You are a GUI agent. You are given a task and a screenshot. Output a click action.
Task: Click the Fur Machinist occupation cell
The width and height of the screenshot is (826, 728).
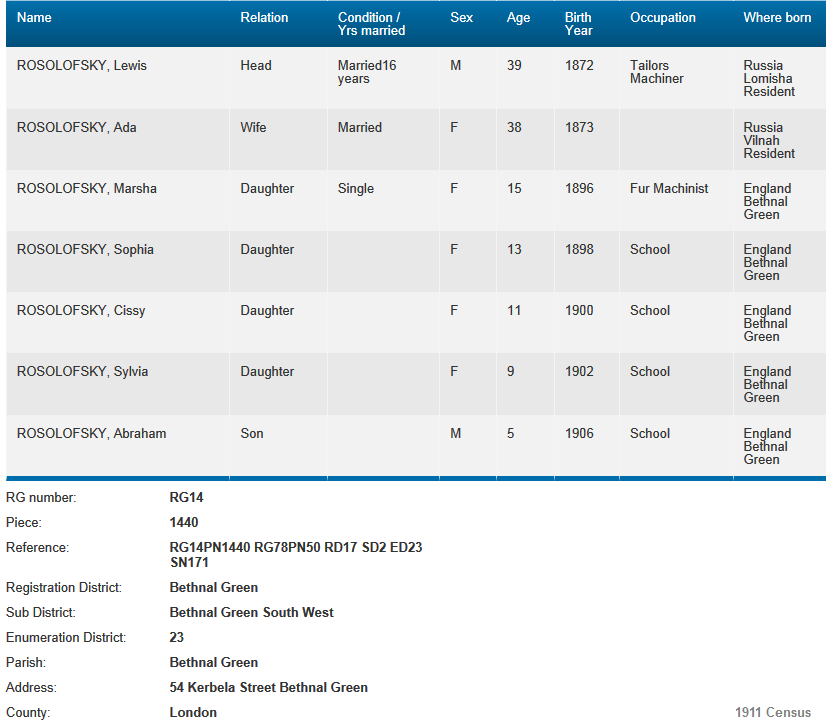669,189
